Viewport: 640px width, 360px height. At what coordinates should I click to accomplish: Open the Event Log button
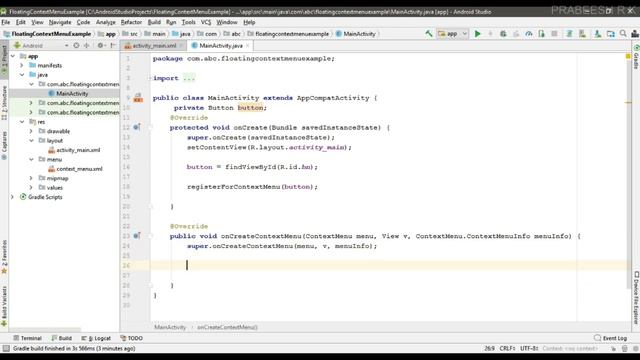click(x=610, y=338)
